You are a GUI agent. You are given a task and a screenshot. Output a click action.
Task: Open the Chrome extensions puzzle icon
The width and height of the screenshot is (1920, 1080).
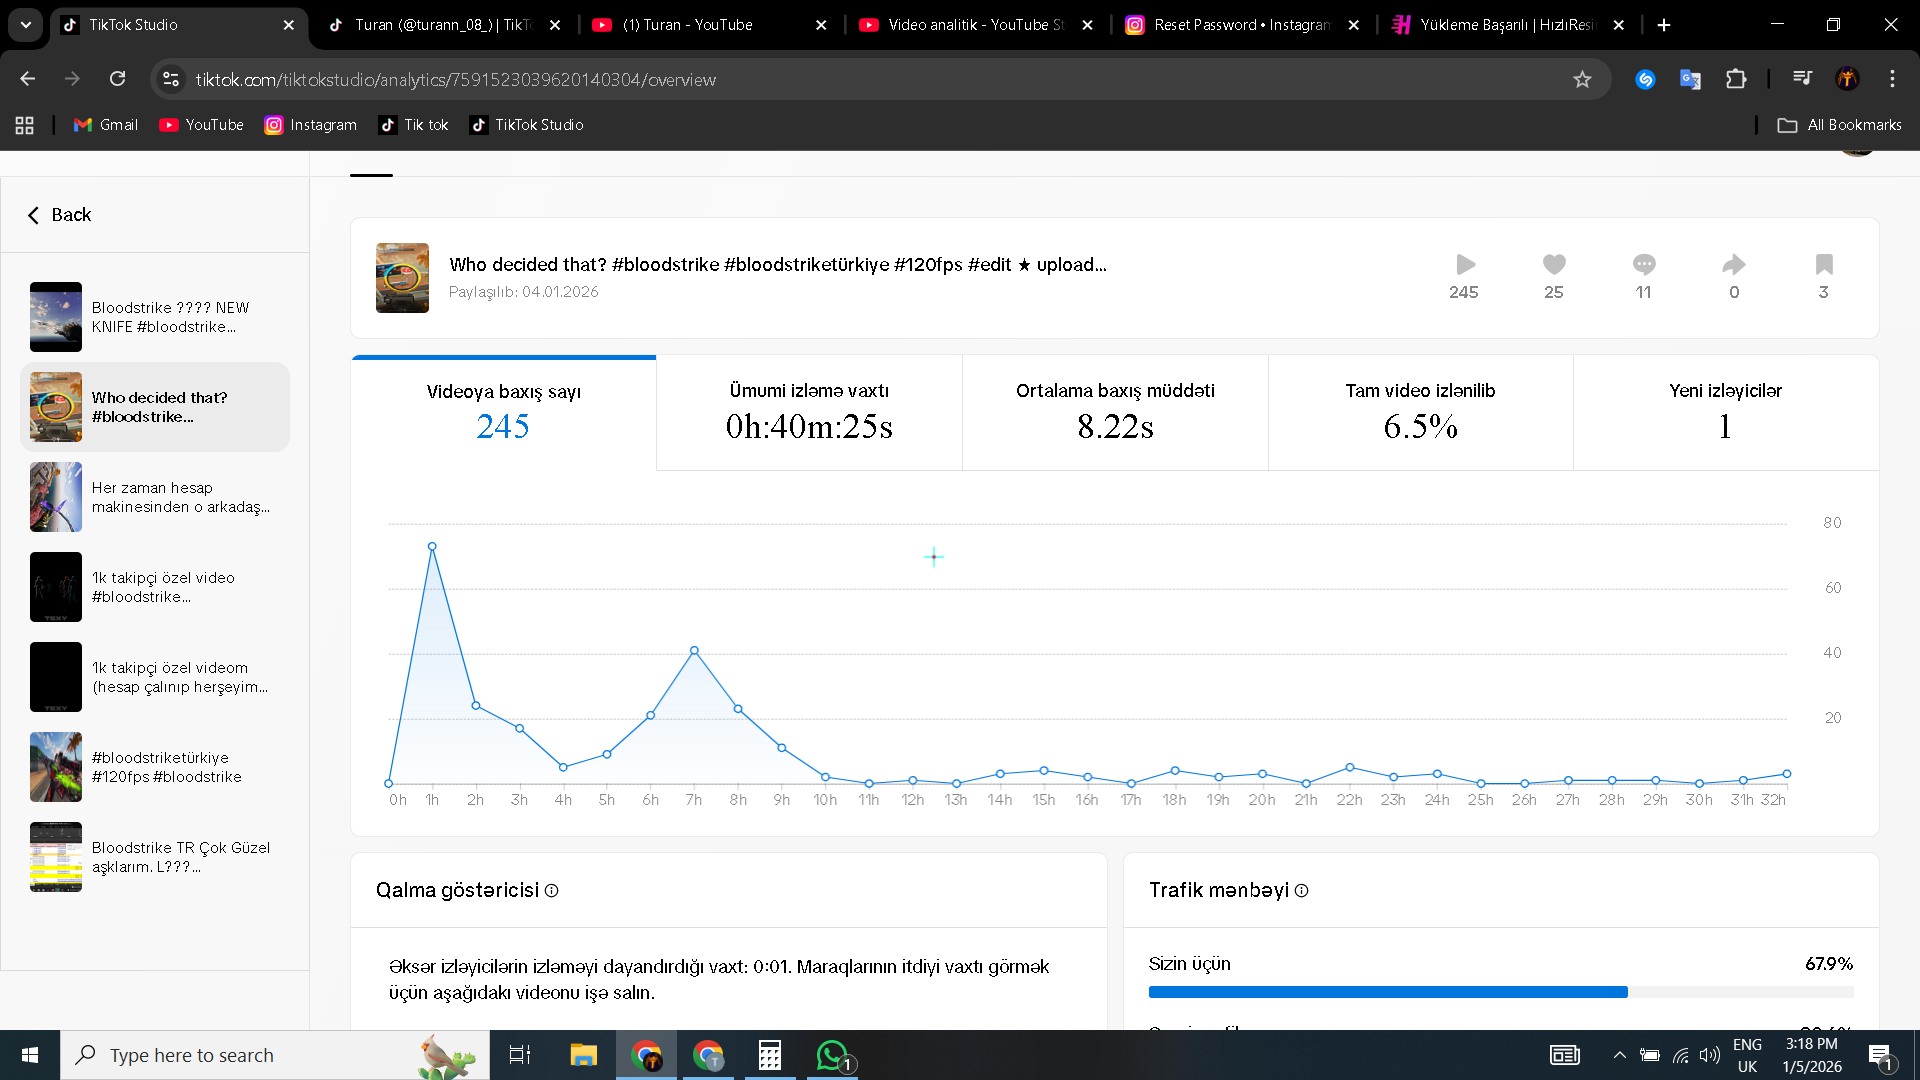point(1736,79)
